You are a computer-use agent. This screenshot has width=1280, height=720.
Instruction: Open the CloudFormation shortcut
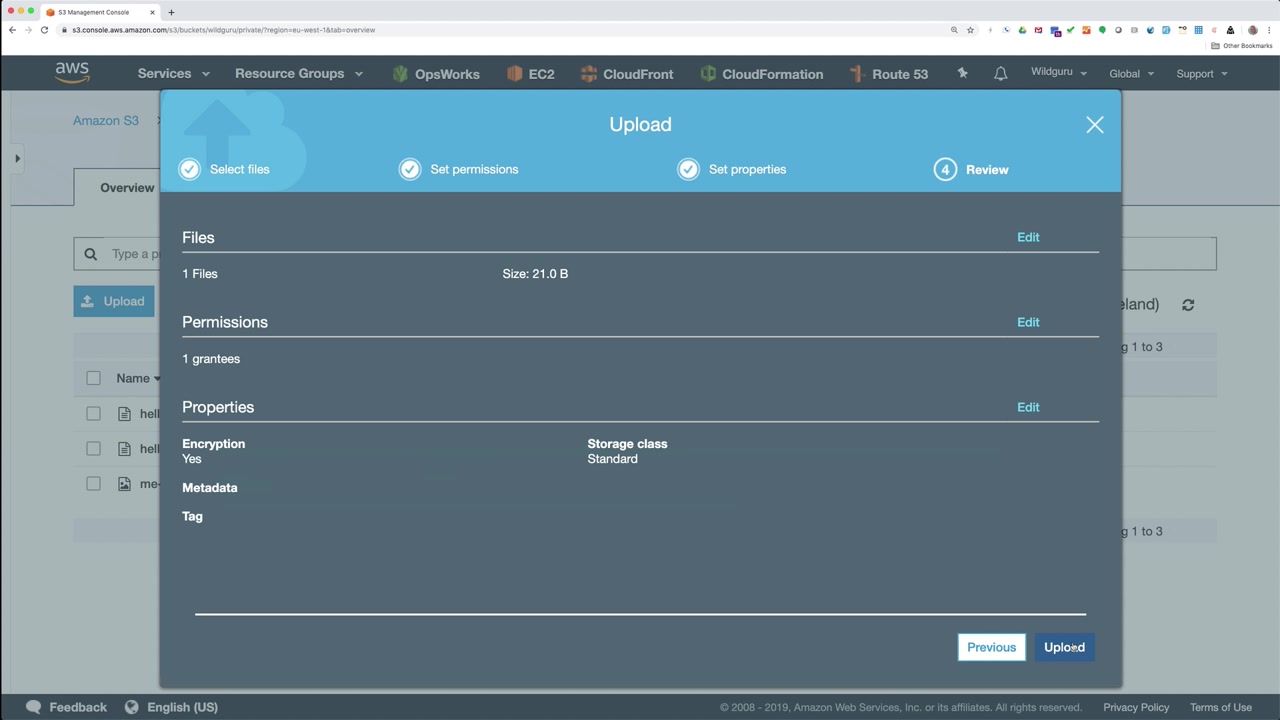[x=762, y=74]
